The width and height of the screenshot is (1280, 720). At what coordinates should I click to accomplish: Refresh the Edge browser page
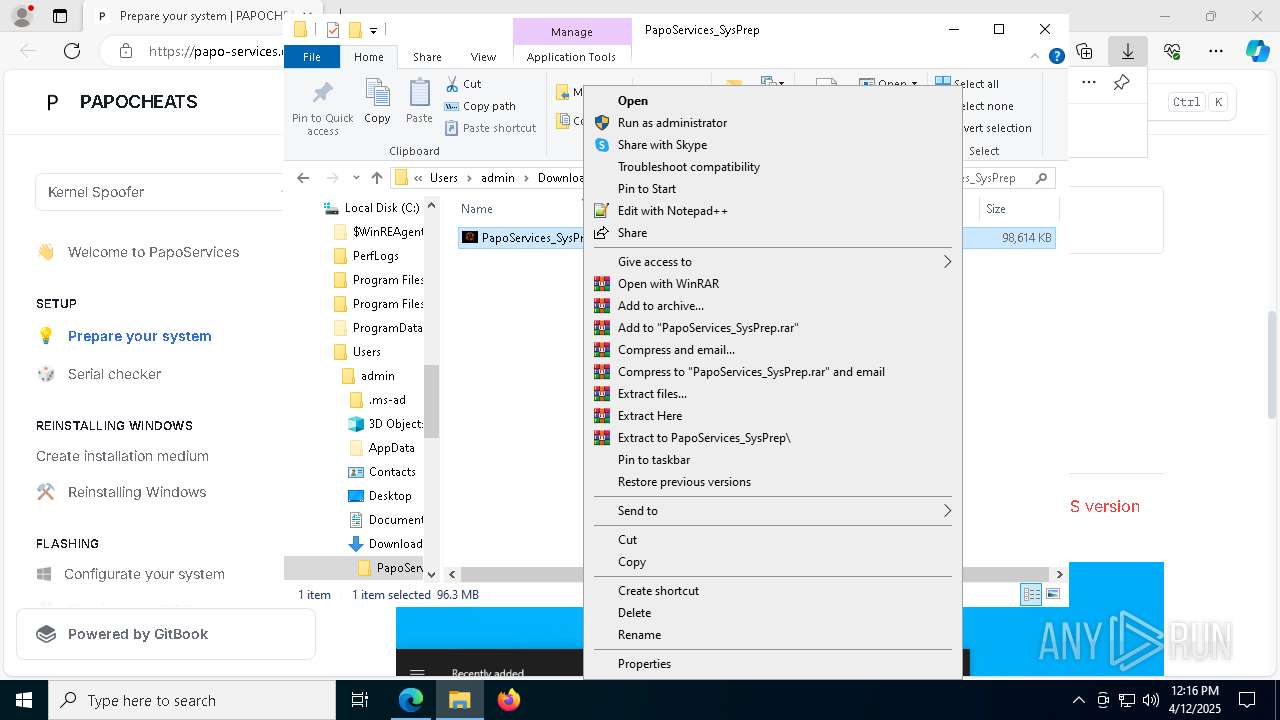pyautogui.click(x=72, y=50)
